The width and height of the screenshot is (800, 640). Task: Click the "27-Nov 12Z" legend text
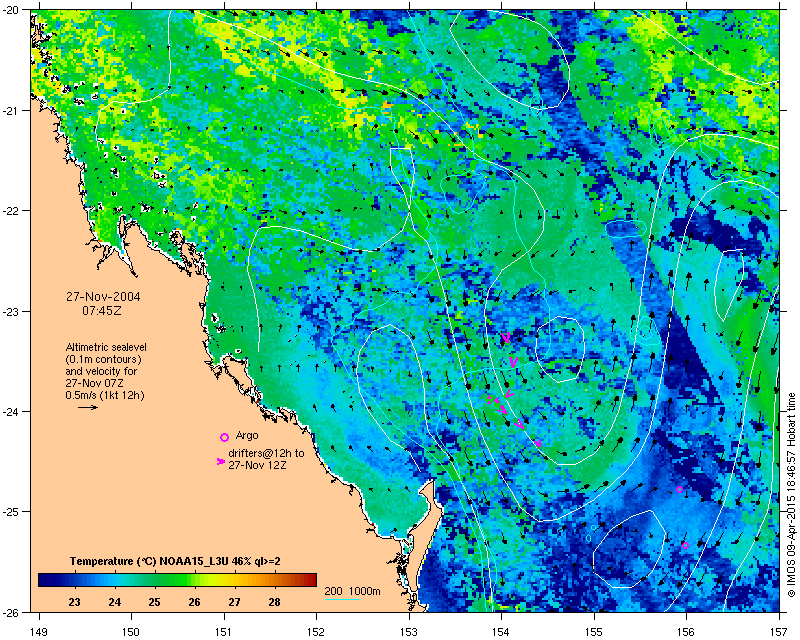[x=257, y=465]
